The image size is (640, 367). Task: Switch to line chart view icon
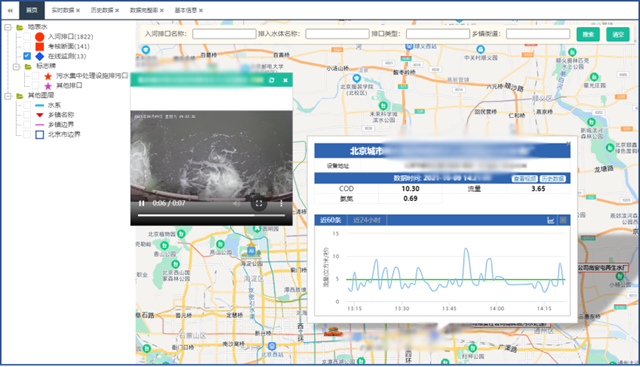pos(551,220)
